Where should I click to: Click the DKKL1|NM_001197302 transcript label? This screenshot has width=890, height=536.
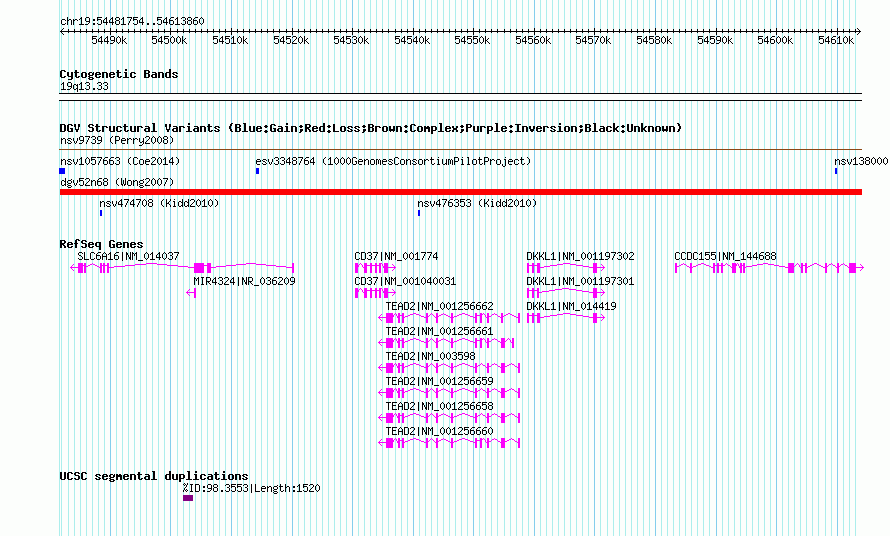(x=580, y=256)
